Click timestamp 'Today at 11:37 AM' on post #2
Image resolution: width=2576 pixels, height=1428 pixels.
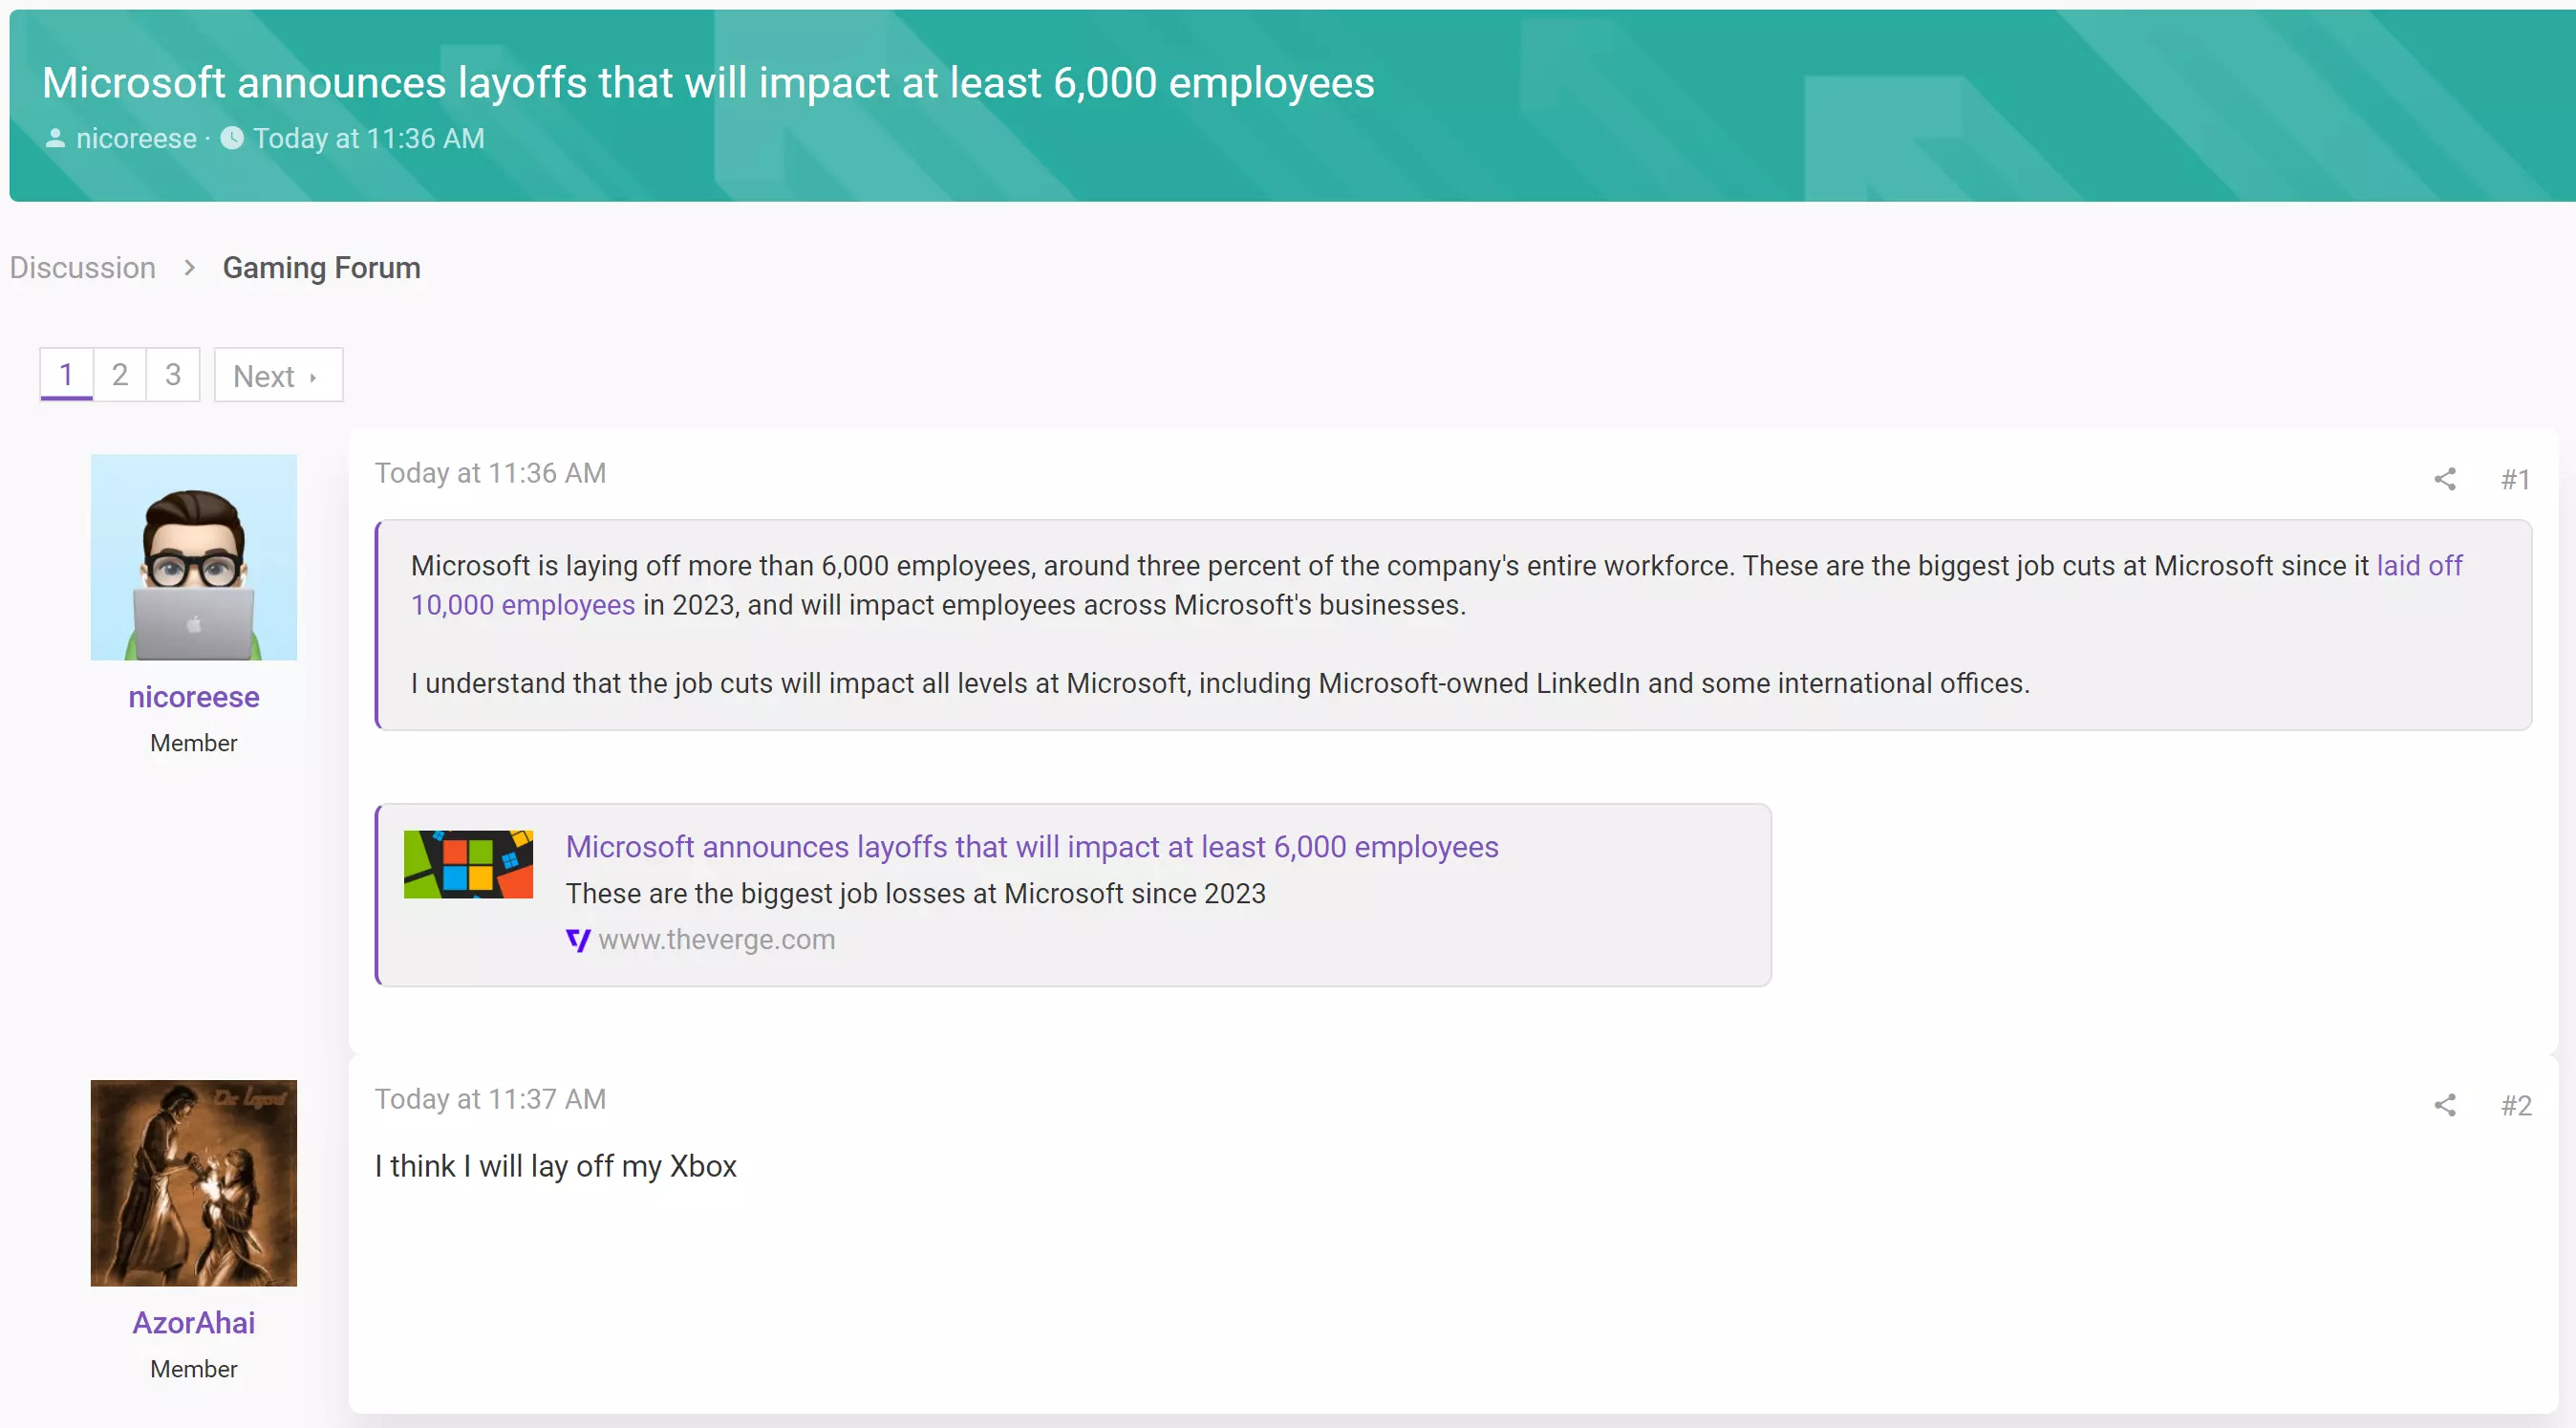pos(490,1100)
